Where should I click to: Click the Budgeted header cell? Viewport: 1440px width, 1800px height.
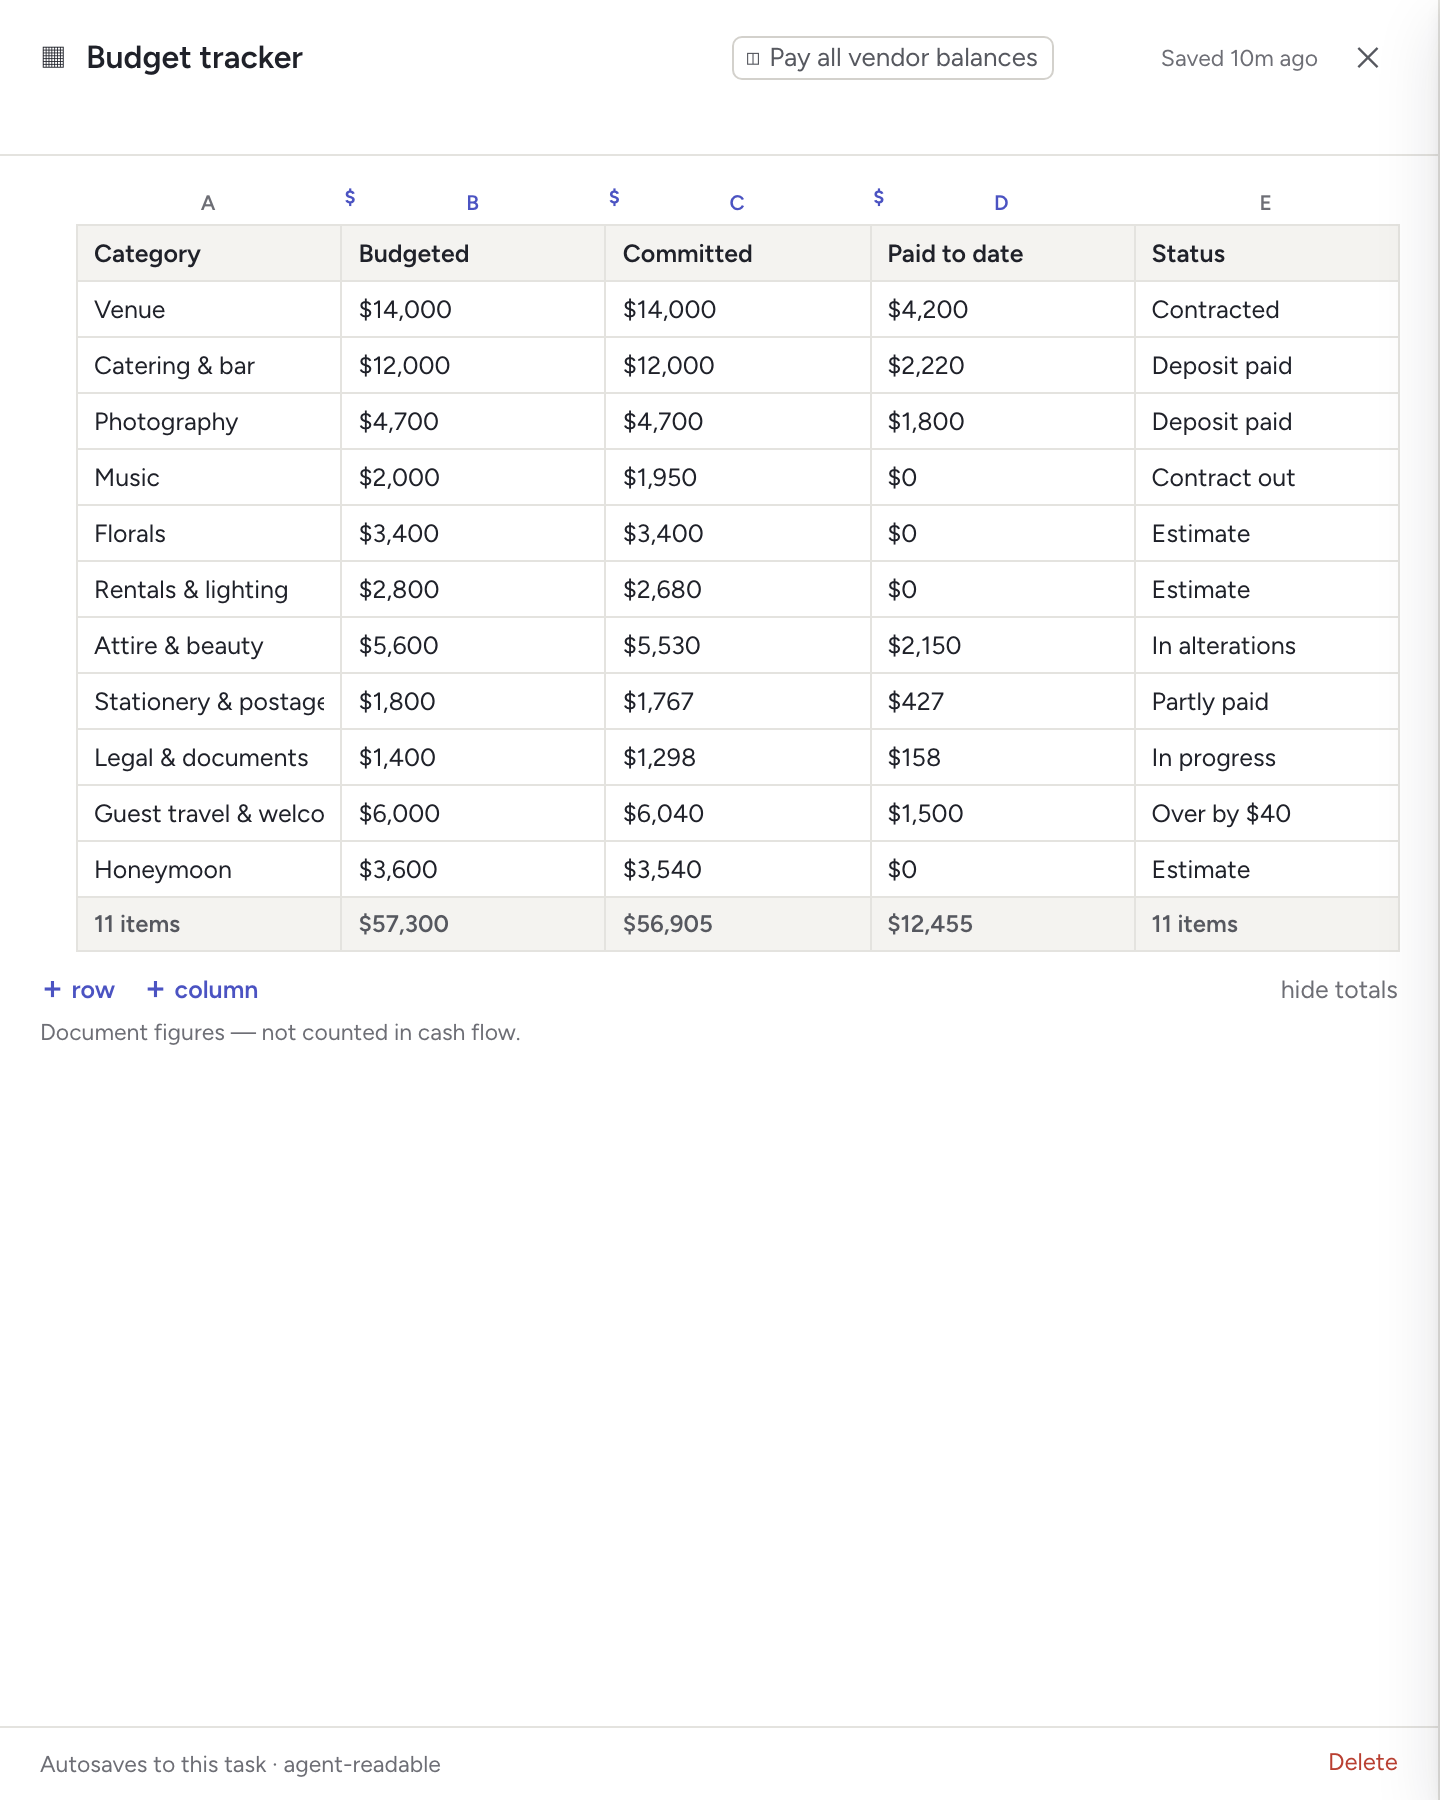point(473,254)
